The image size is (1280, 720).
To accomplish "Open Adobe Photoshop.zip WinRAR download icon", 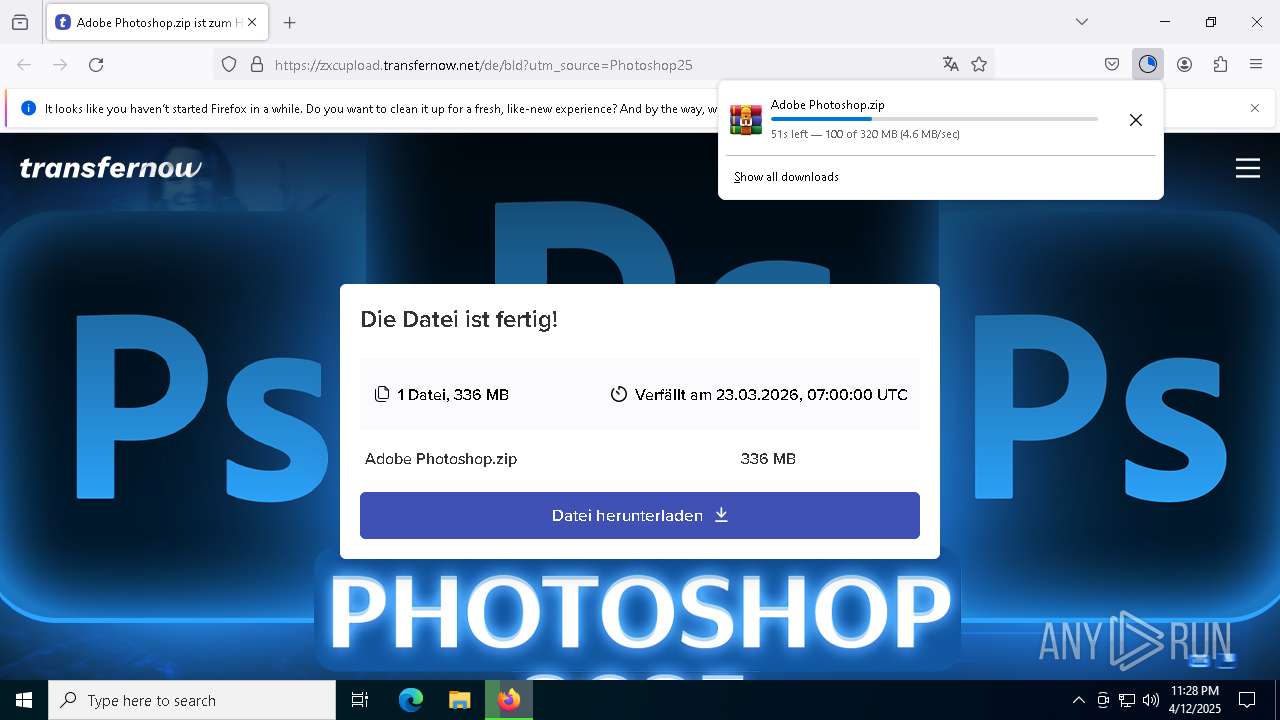I will 746,120.
